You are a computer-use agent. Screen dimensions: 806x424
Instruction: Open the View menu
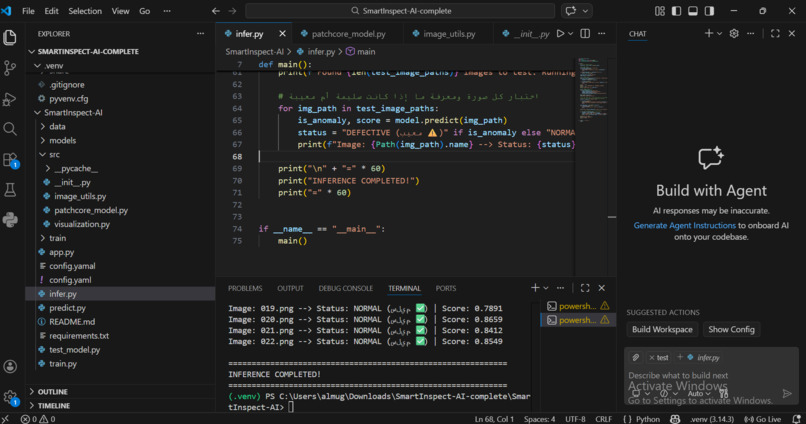coord(120,11)
